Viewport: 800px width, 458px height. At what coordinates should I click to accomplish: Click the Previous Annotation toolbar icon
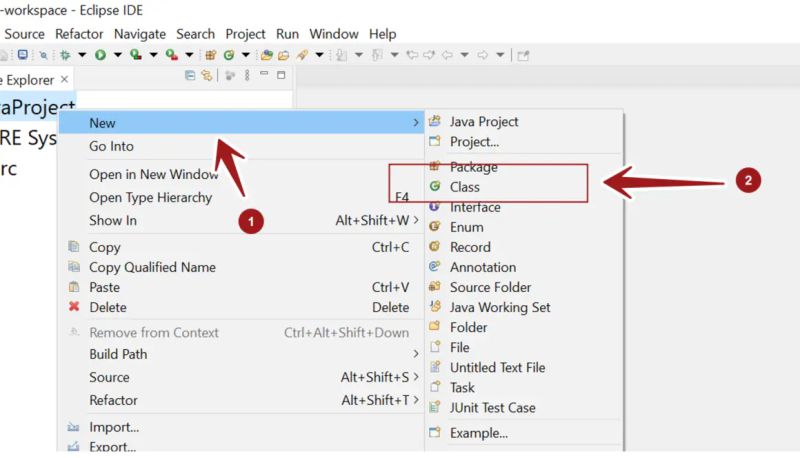[377, 55]
